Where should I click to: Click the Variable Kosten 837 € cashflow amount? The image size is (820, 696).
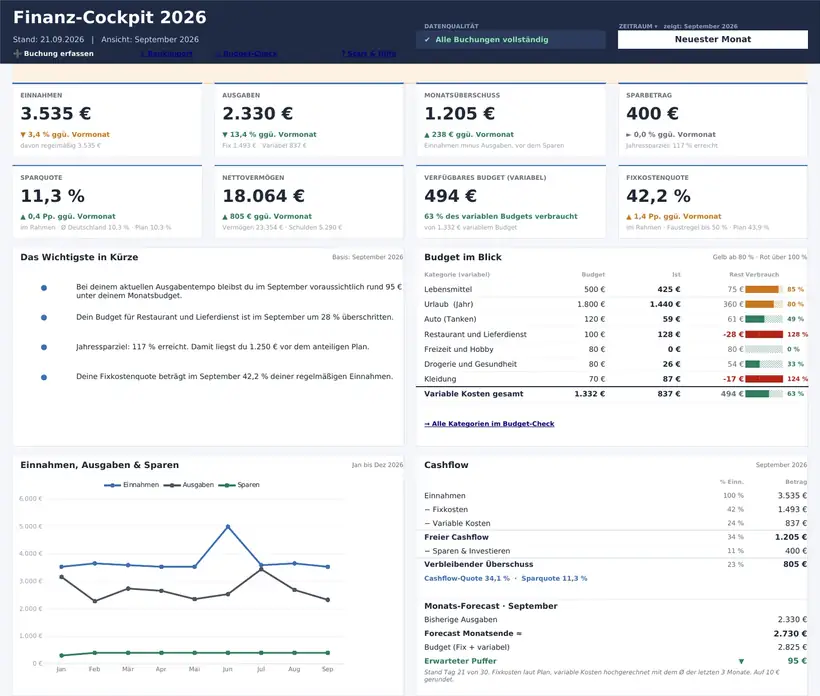pyautogui.click(x=795, y=523)
